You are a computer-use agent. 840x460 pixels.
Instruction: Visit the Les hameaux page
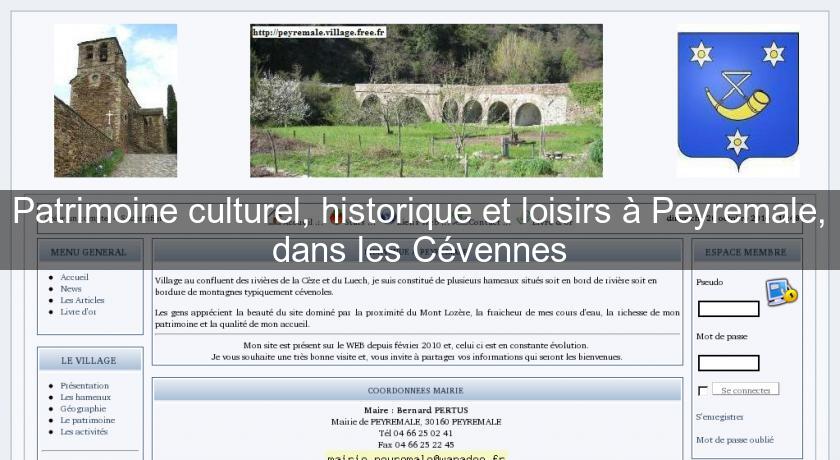(85, 397)
